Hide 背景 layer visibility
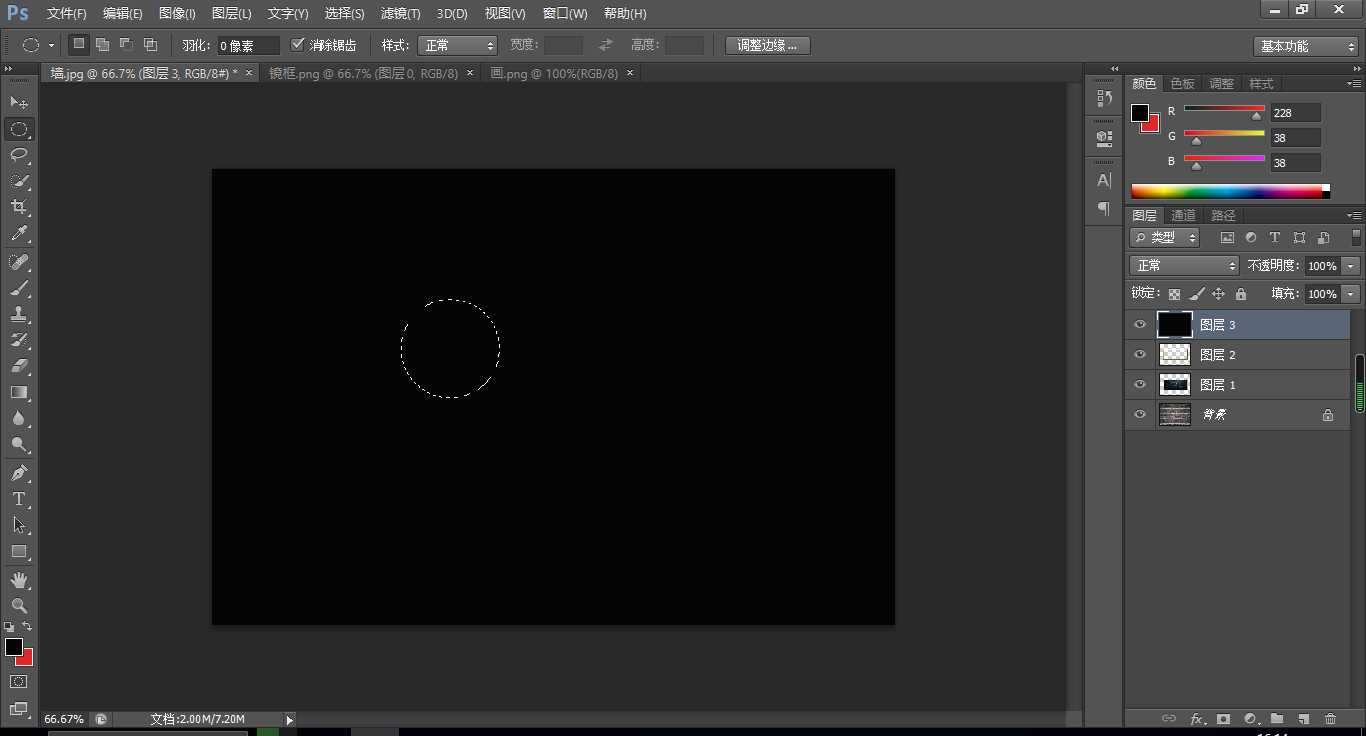Image resolution: width=1366 pixels, height=736 pixels. [1140, 415]
